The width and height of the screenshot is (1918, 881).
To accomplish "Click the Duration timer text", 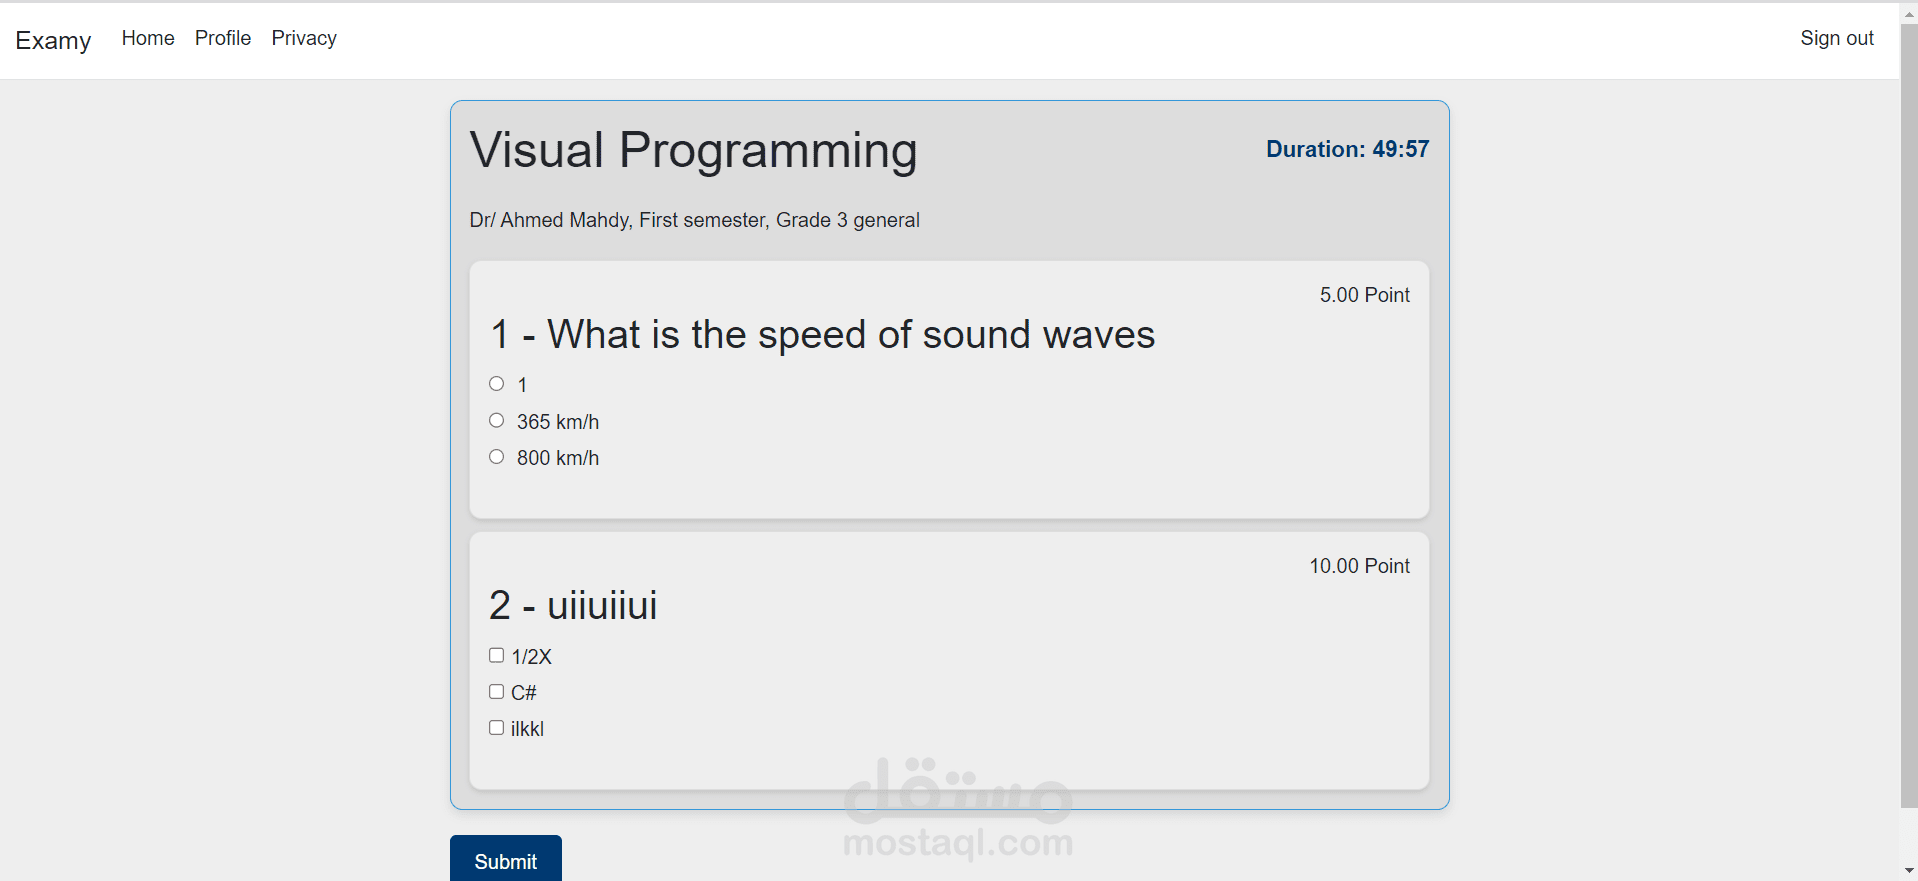I will [x=1347, y=149].
